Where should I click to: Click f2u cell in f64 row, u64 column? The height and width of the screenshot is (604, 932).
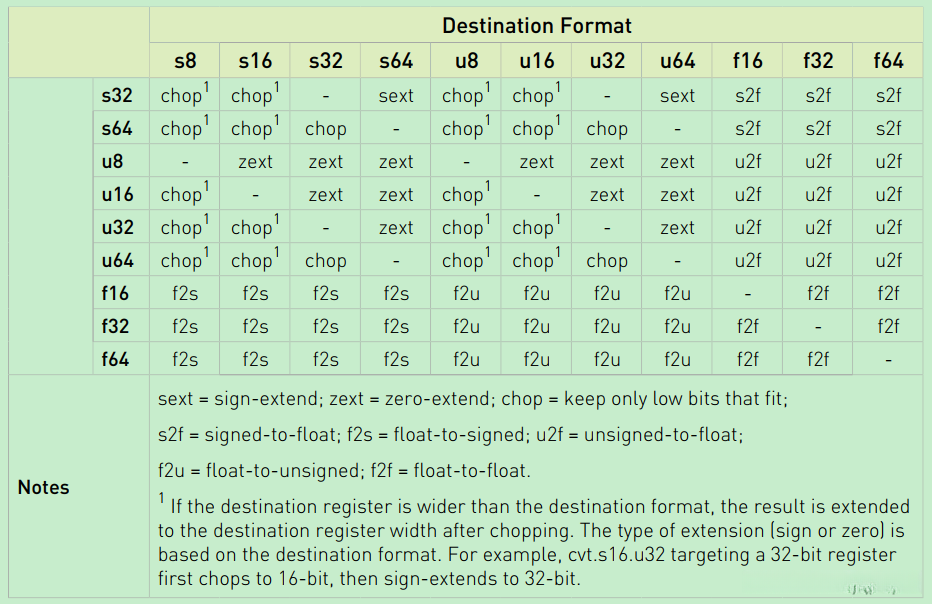point(677,360)
